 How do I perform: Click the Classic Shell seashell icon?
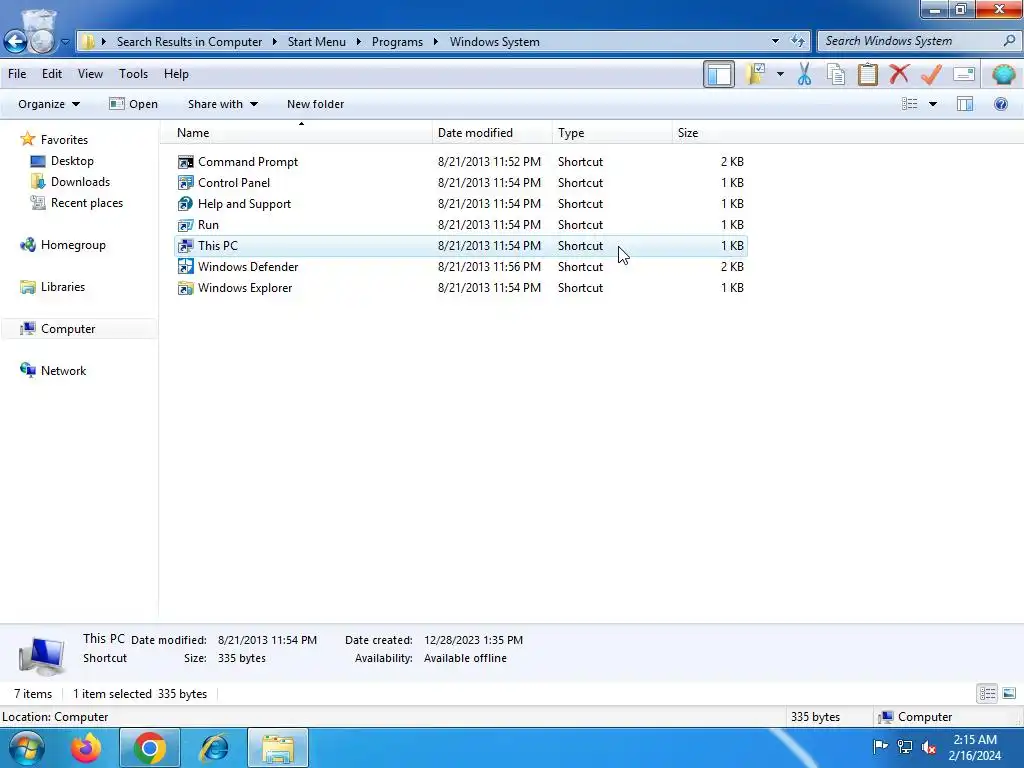[x=1003, y=74]
